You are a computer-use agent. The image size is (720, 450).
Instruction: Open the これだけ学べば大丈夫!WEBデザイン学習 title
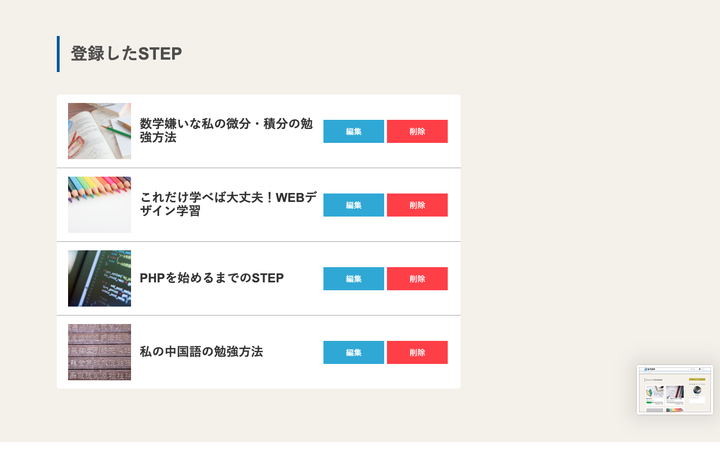click(x=228, y=204)
